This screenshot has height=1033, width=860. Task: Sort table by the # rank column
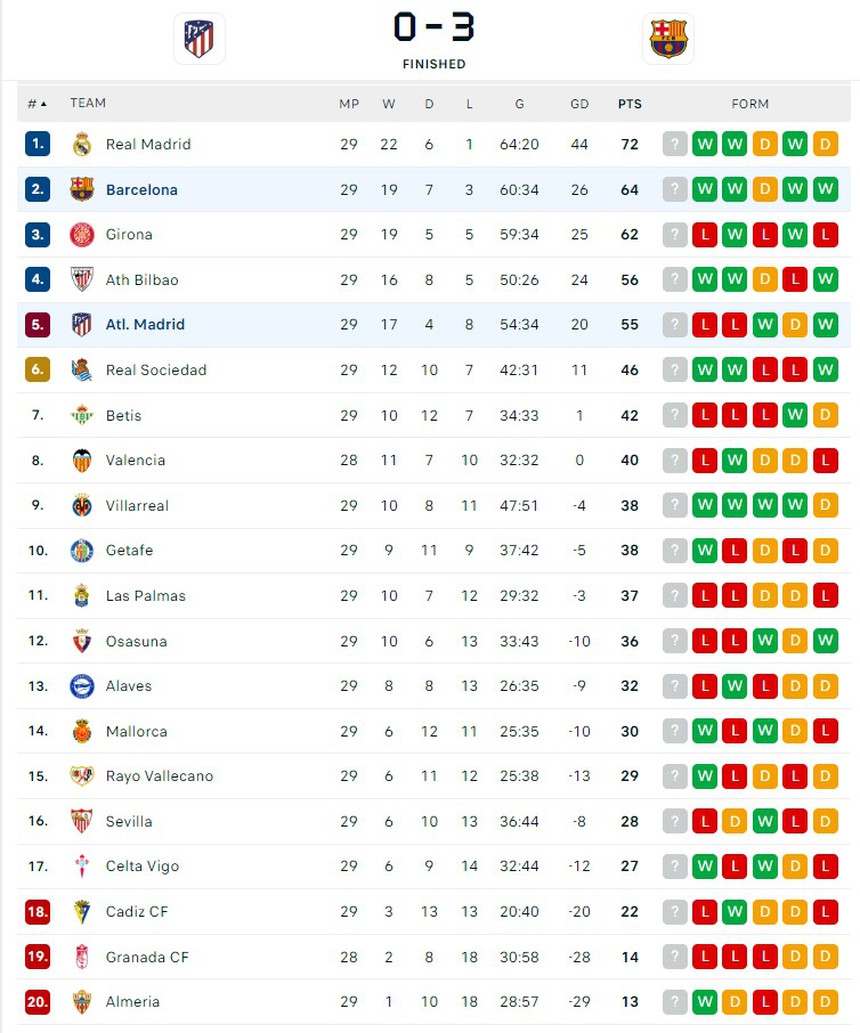(x=37, y=104)
